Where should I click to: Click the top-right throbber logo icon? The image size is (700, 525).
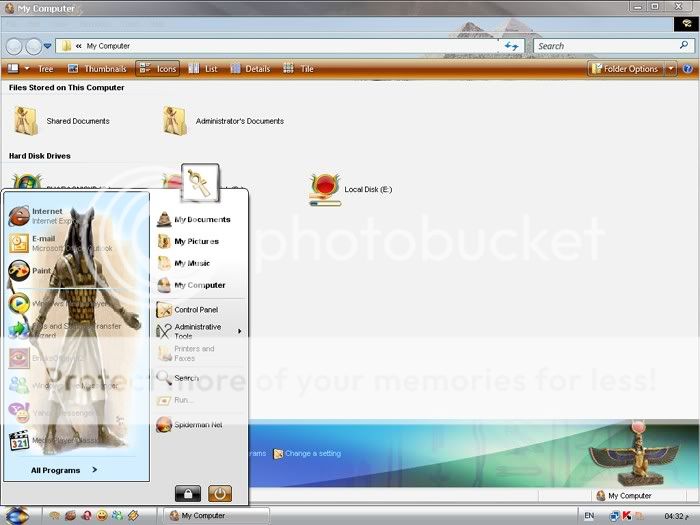point(686,24)
